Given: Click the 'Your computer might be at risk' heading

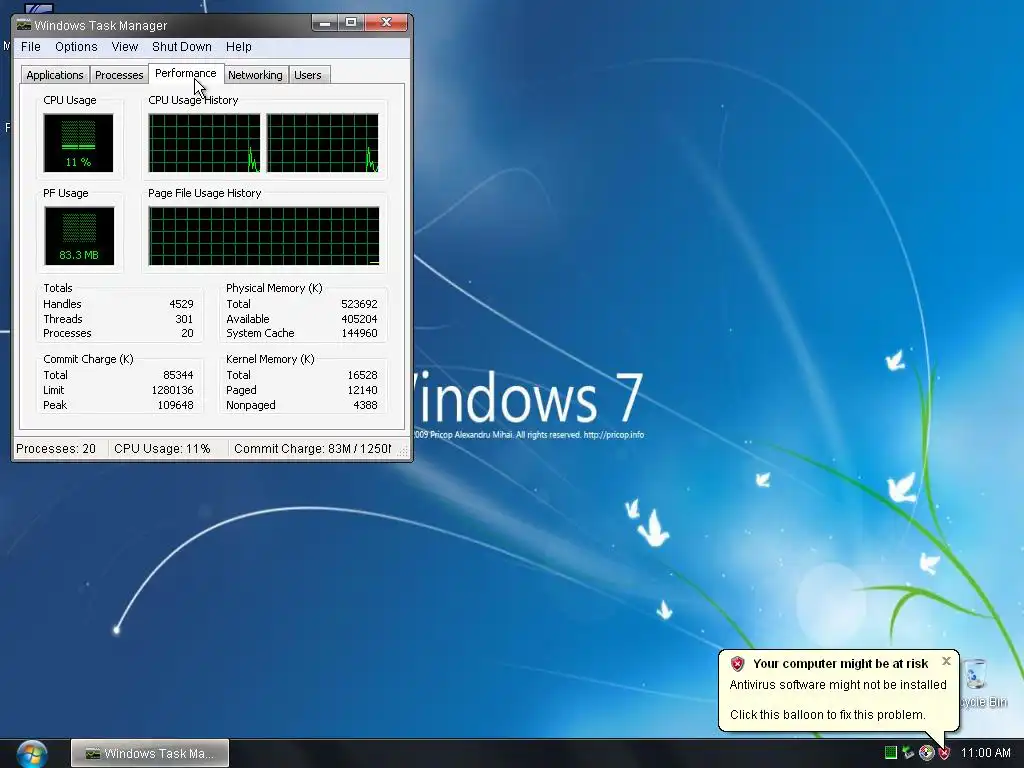Looking at the screenshot, I should 840,664.
